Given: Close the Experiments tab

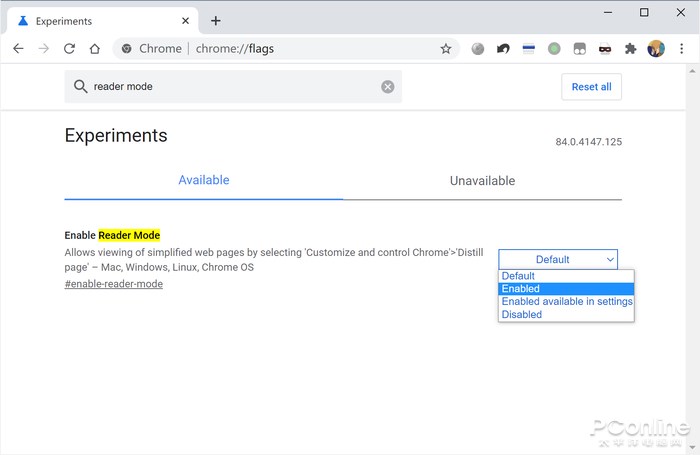Looking at the screenshot, I should [186, 21].
